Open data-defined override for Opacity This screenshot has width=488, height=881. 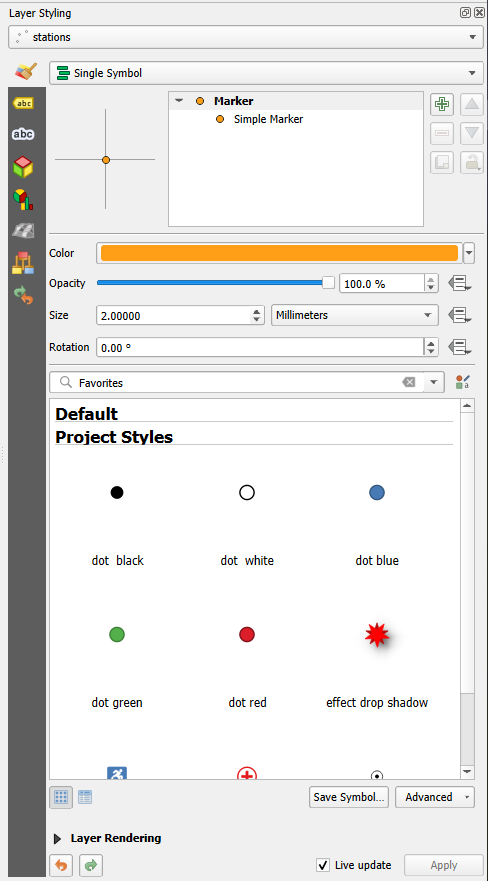coord(459,284)
